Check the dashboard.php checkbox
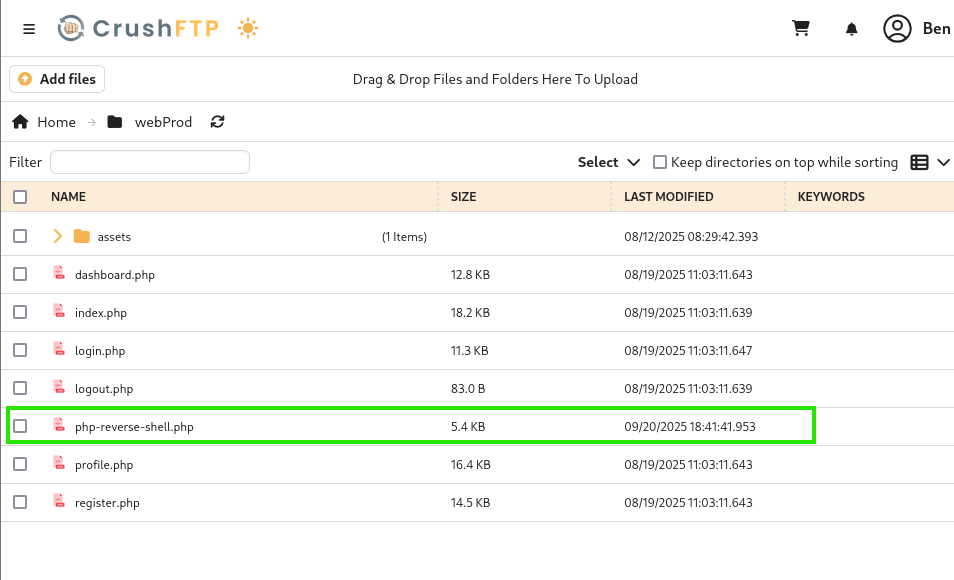Image resolution: width=954 pixels, height=580 pixels. click(20, 274)
